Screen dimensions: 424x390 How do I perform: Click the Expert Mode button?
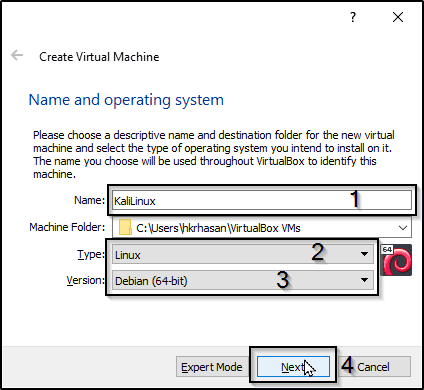tap(212, 367)
